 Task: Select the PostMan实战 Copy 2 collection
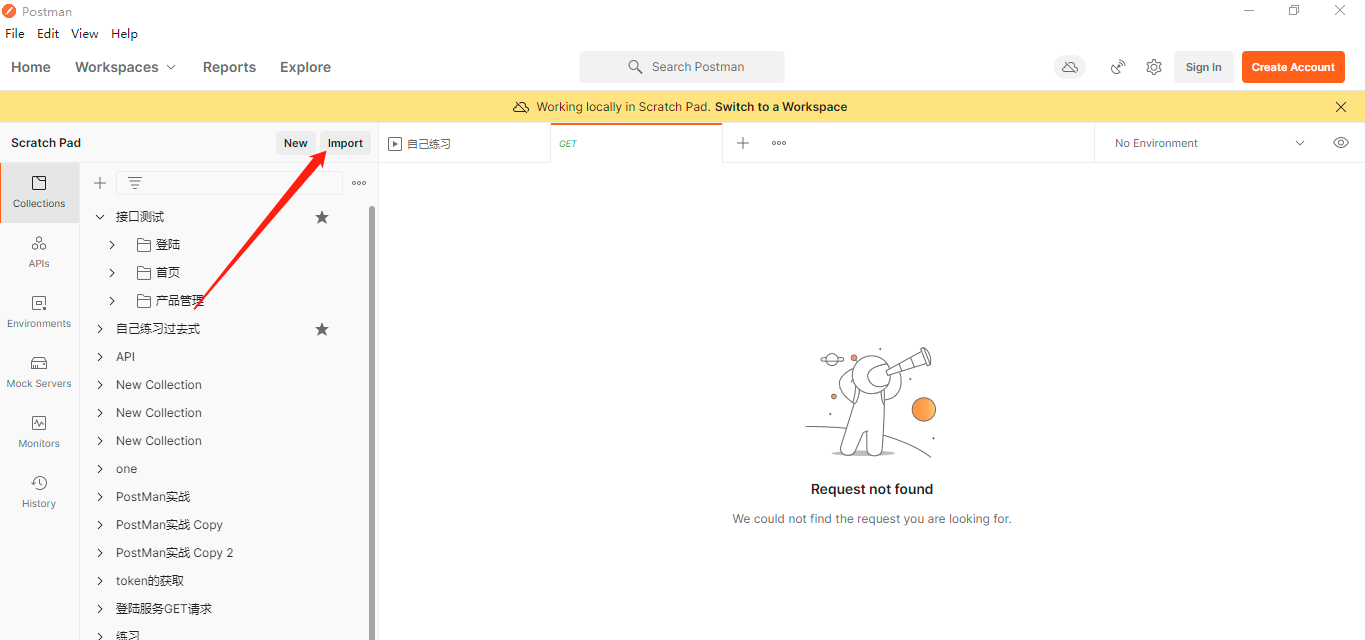pos(174,553)
